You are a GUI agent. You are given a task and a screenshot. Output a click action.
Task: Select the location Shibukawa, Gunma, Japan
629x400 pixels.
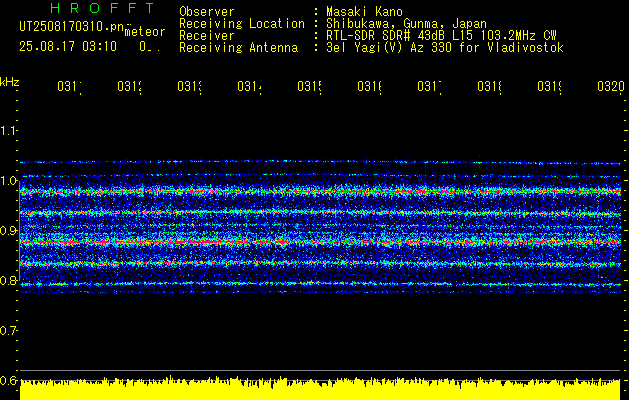[406, 24]
